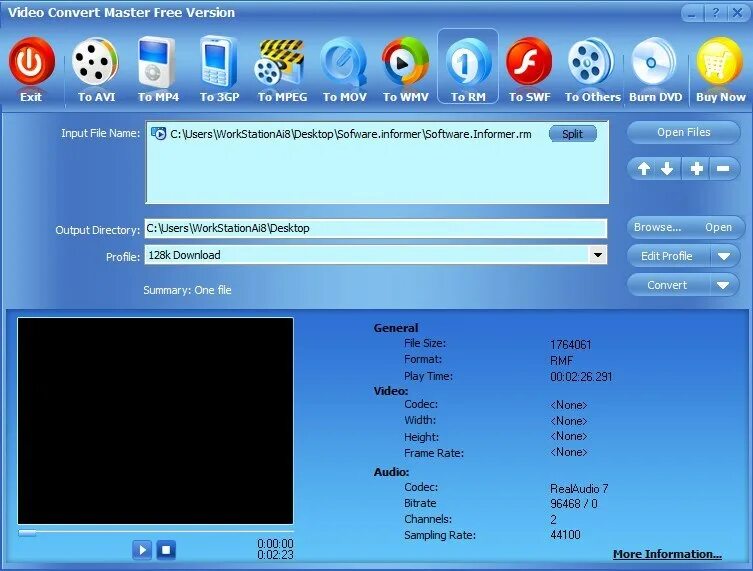This screenshot has height=571, width=753.
Task: Click the play time value 00:02:26.291
Action: click(581, 377)
